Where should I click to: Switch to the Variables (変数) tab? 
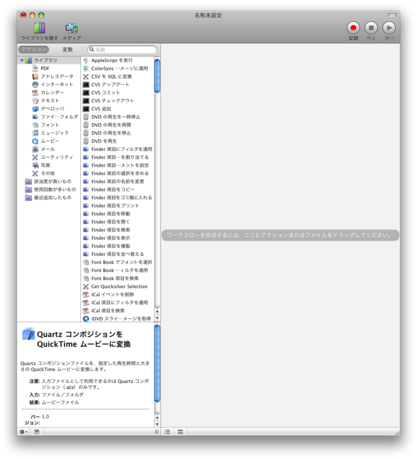pos(68,49)
